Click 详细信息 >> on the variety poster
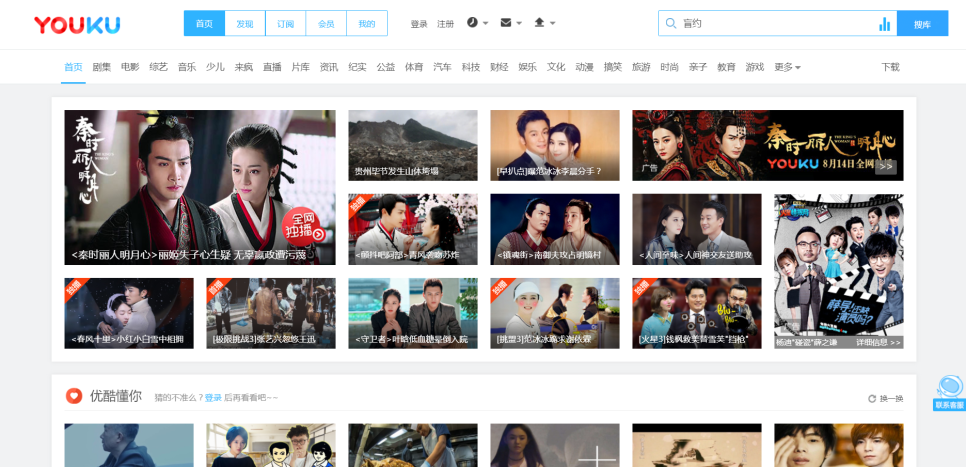Viewport: 966px width, 467px height. [x=879, y=342]
